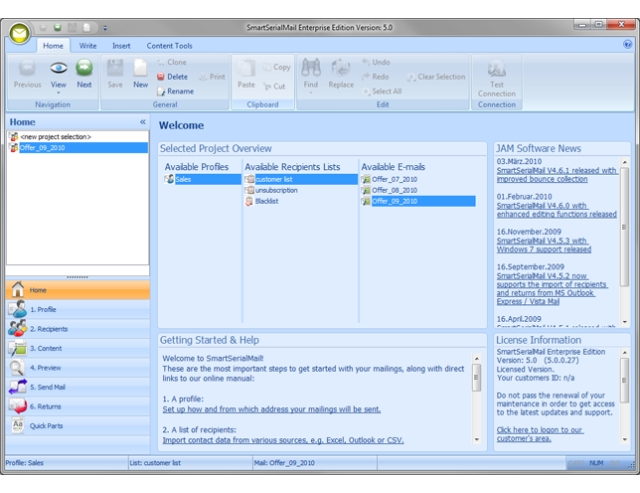Open the SmartSerialMail V4.6.0 news link
This screenshot has width=640, height=493.
556,210
